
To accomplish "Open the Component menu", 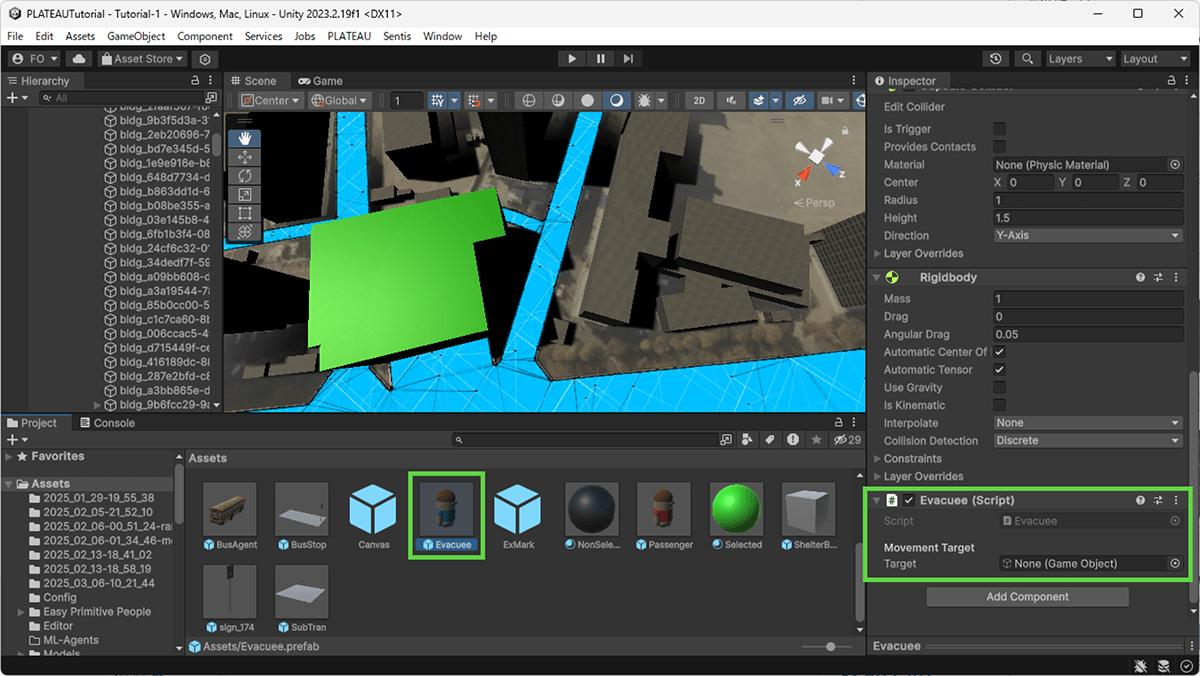I will coord(205,36).
